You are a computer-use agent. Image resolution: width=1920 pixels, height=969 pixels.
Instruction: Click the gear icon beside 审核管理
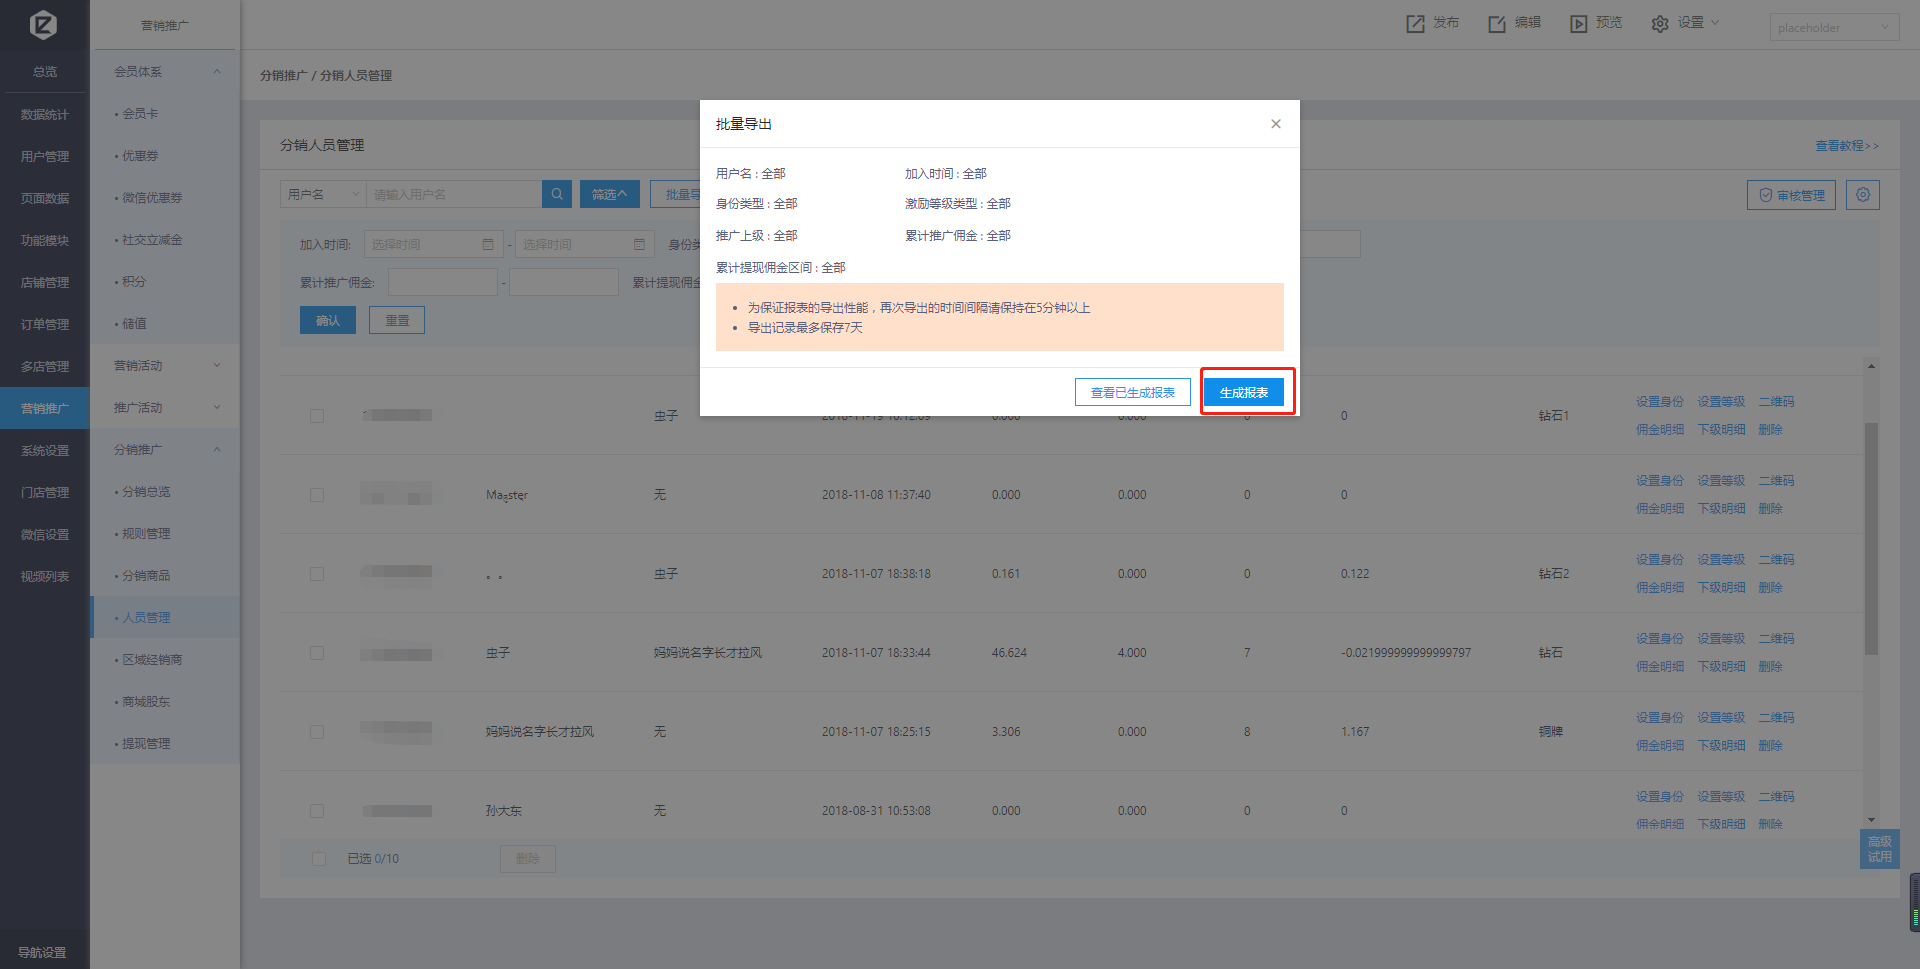click(1863, 195)
